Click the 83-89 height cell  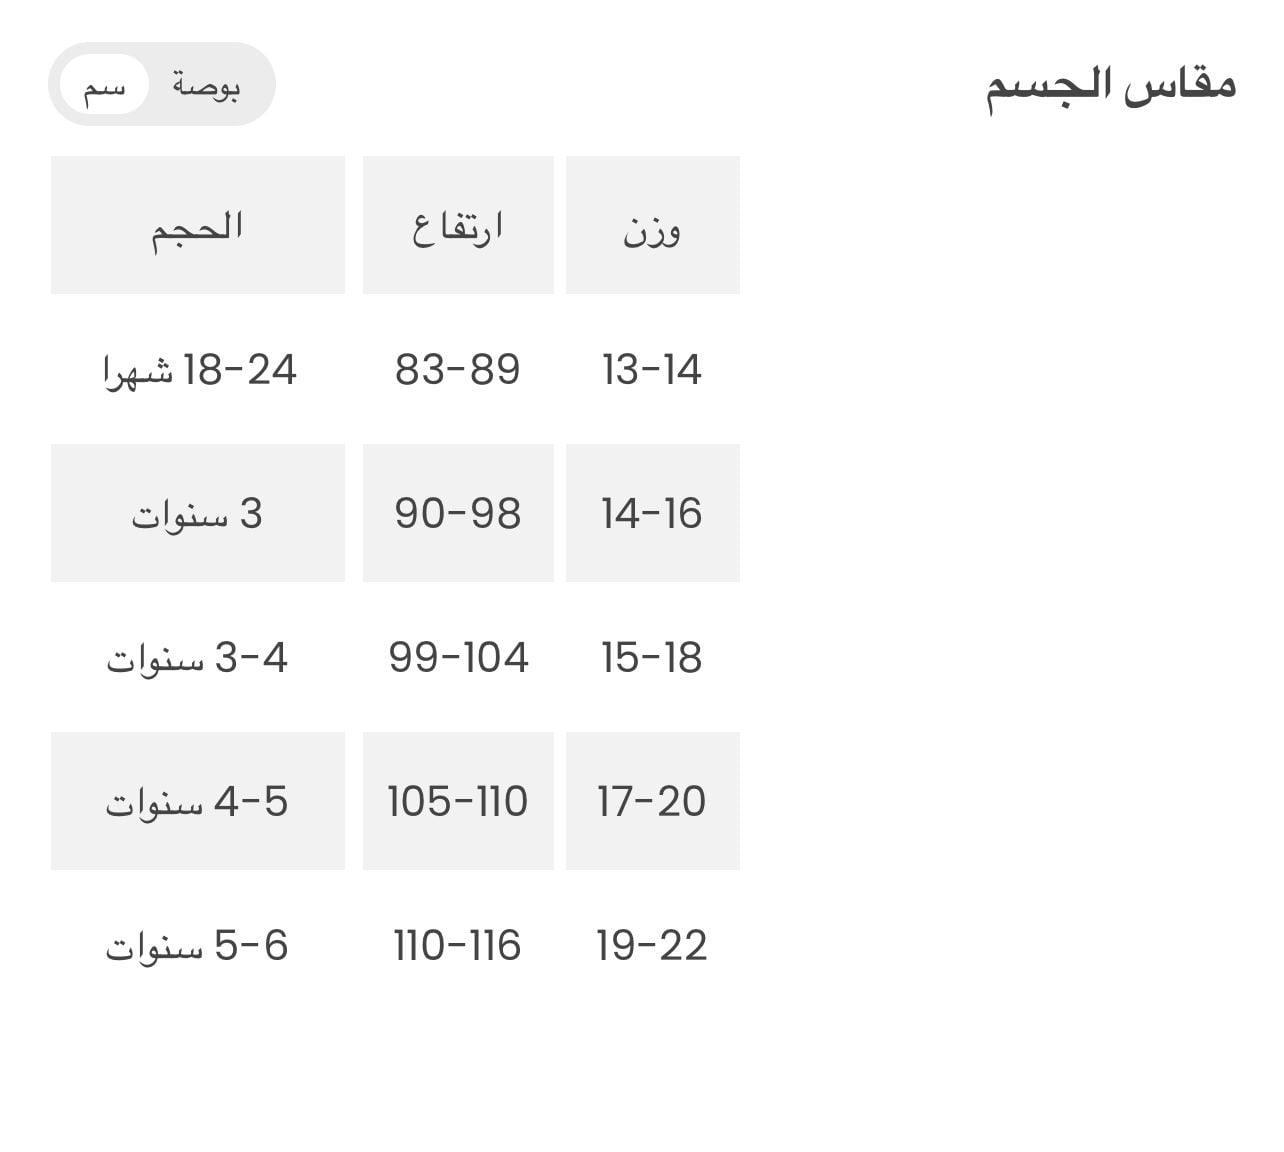[458, 370]
